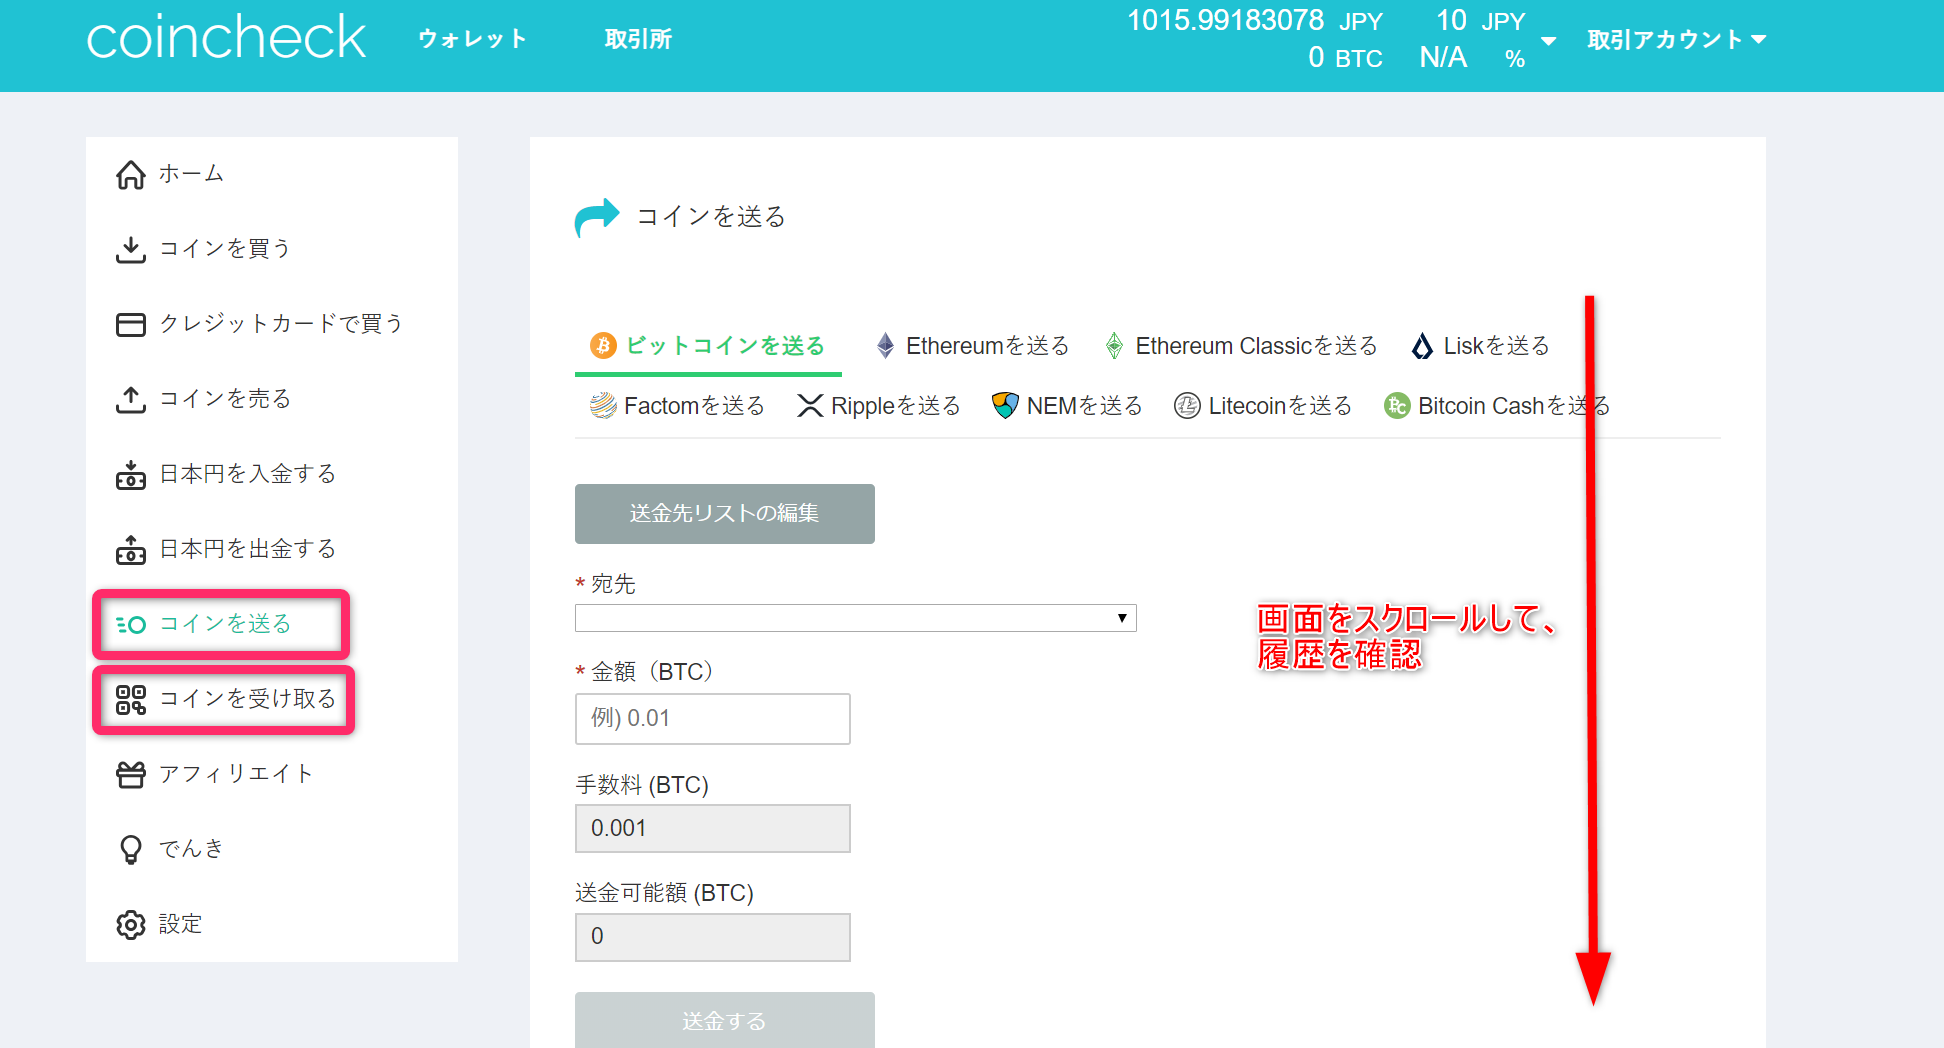
Task: Click the JPY withdrawal icon
Action: tap(131, 549)
